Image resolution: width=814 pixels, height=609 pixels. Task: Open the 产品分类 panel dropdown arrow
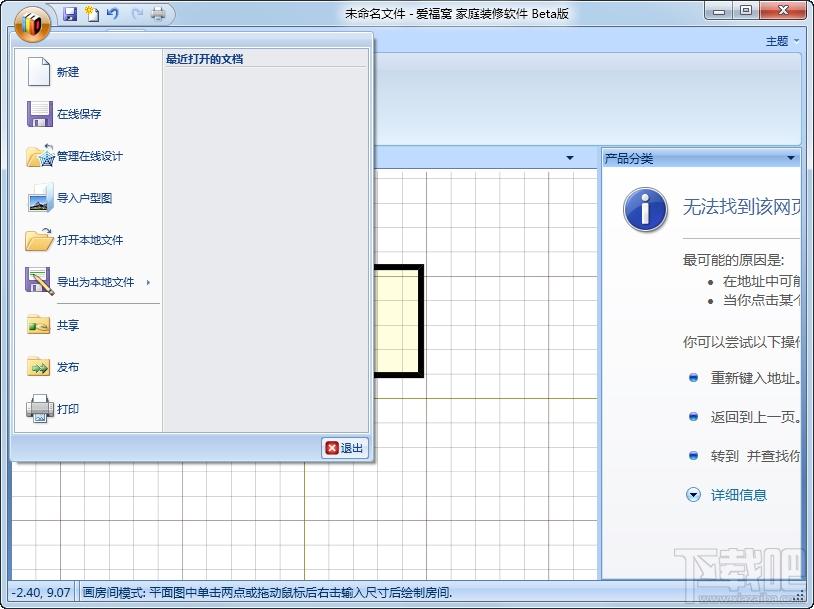791,158
